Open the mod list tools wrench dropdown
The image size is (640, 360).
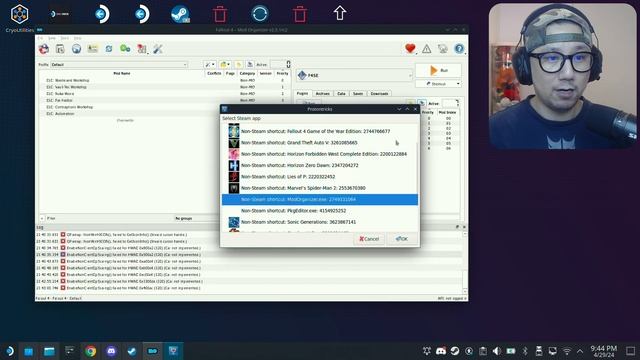[210, 64]
